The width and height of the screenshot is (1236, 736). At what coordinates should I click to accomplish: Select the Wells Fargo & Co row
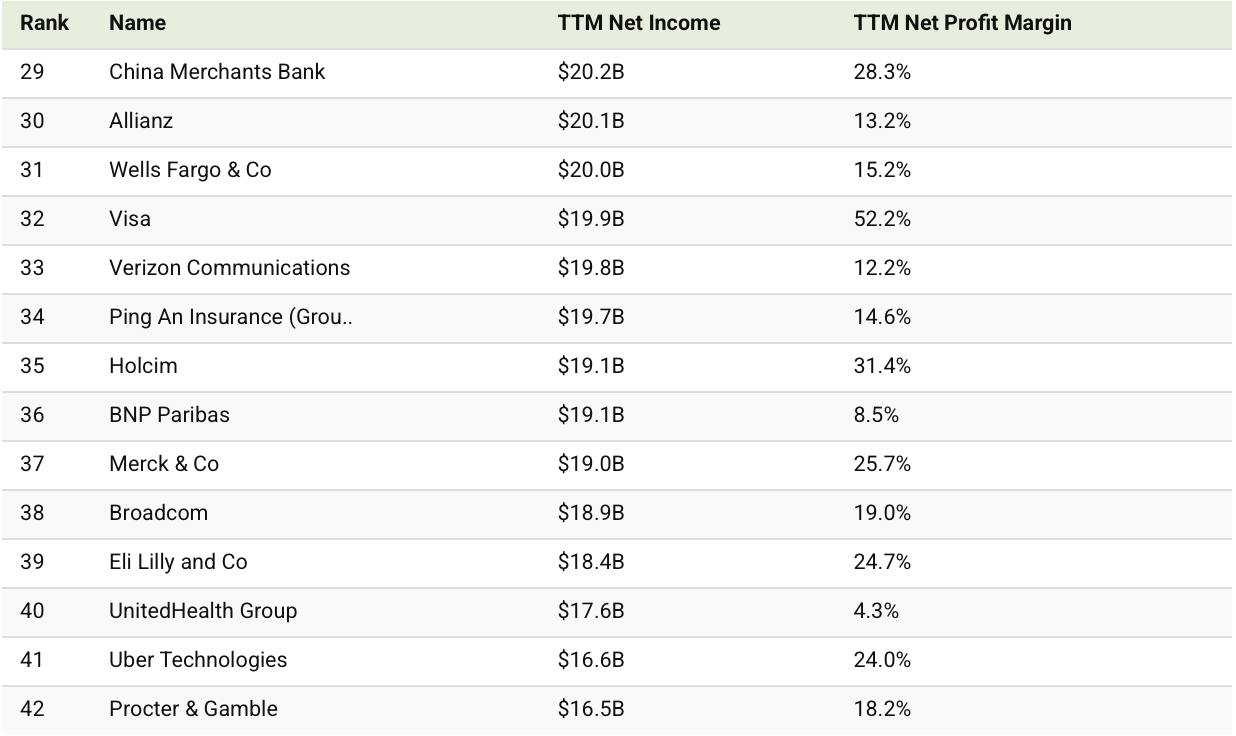[x=618, y=171]
